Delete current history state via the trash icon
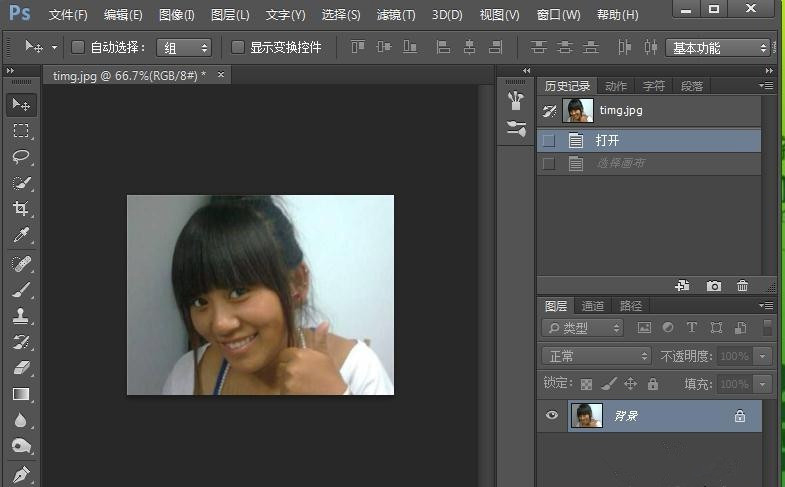The height and width of the screenshot is (487, 785). tap(742, 286)
